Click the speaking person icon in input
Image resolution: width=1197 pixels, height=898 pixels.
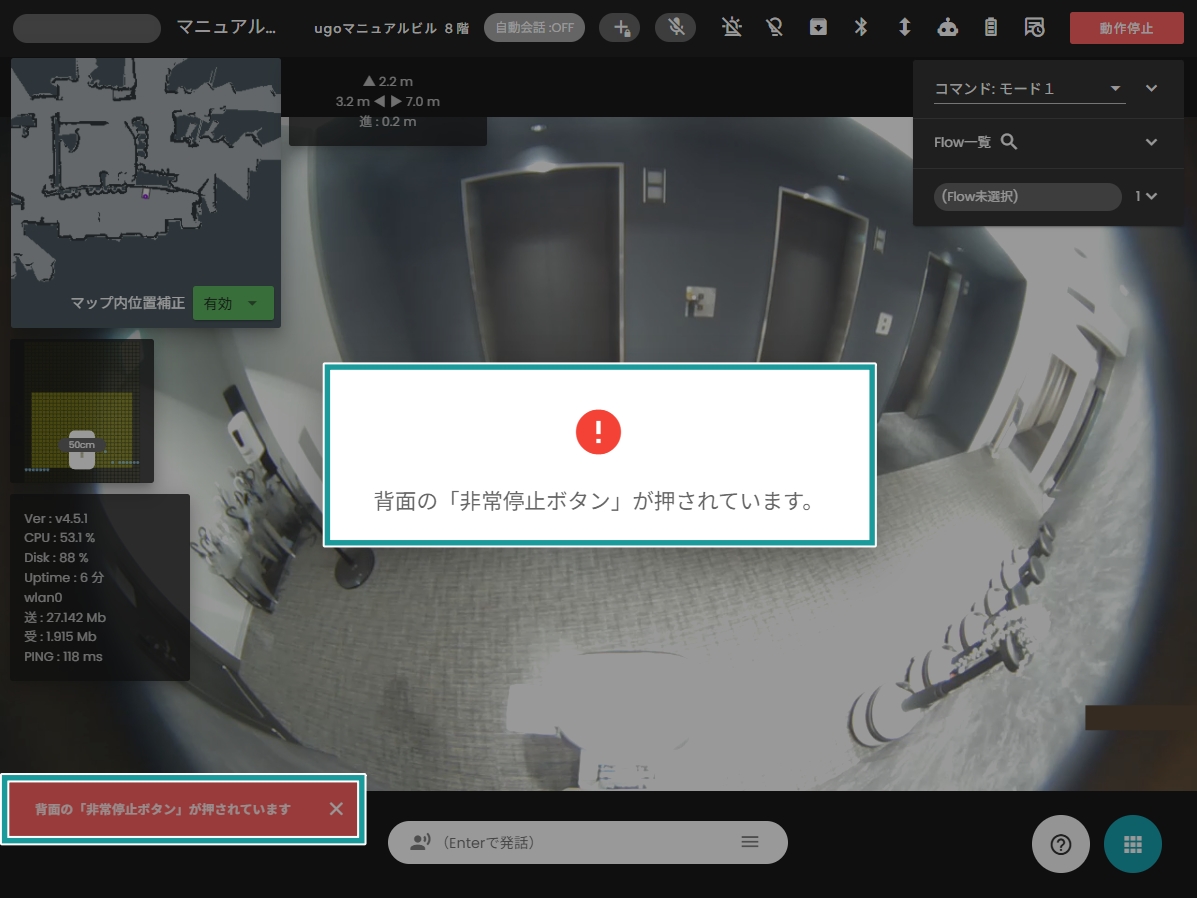point(420,842)
